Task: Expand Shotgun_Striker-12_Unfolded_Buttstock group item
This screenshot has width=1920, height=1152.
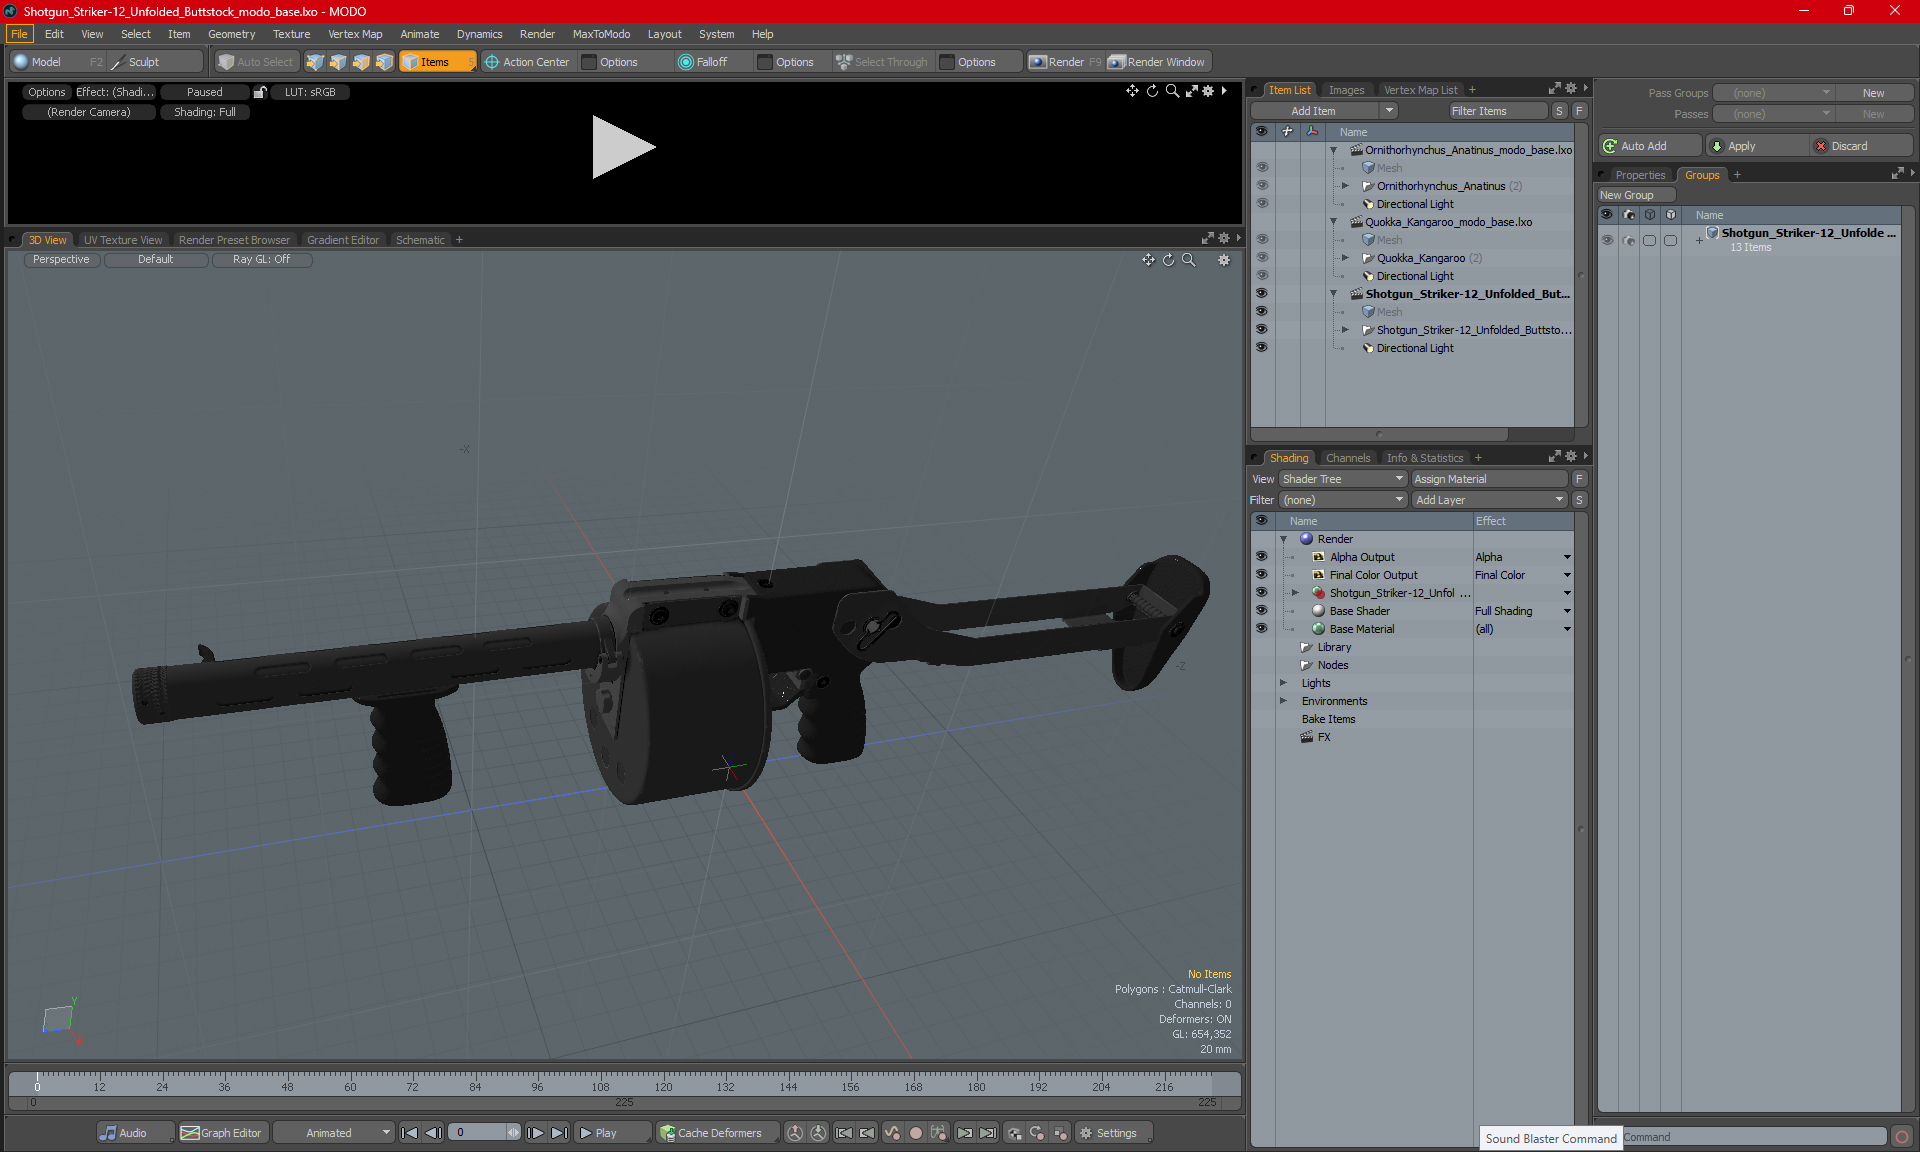Action: (x=1345, y=330)
